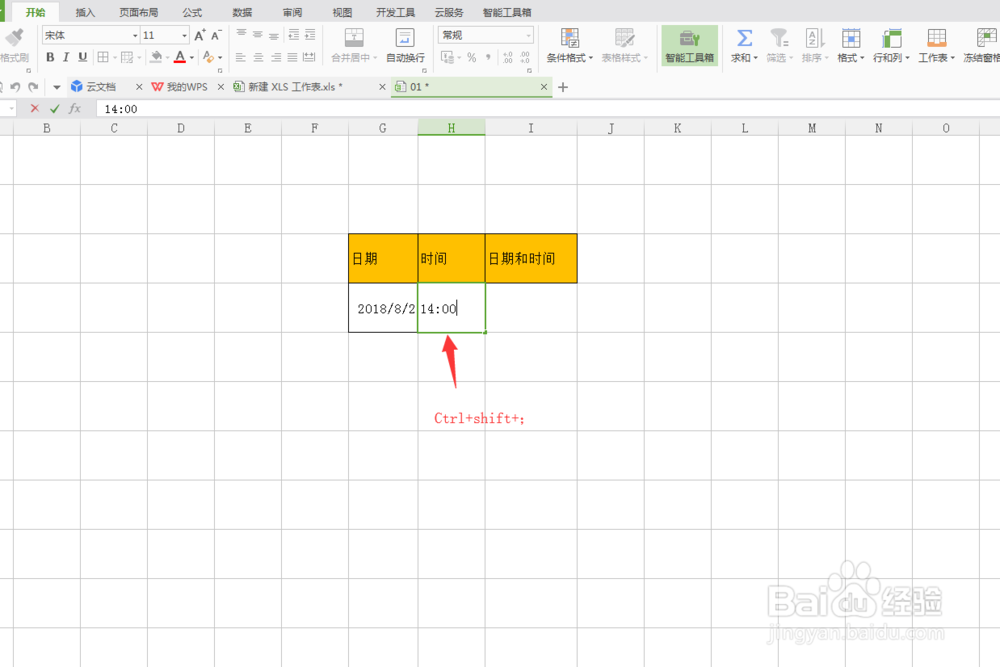Open the 视图 (View) ribbon tab
1000x667 pixels.
pyautogui.click(x=342, y=12)
